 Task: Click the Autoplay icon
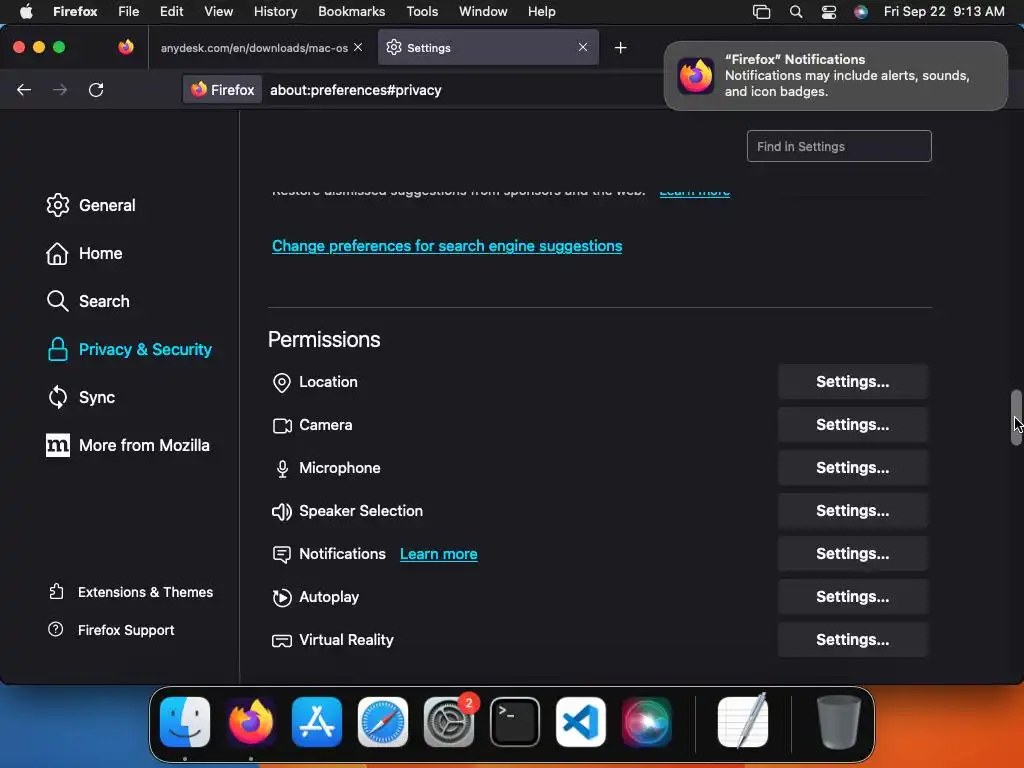pyautogui.click(x=281, y=598)
